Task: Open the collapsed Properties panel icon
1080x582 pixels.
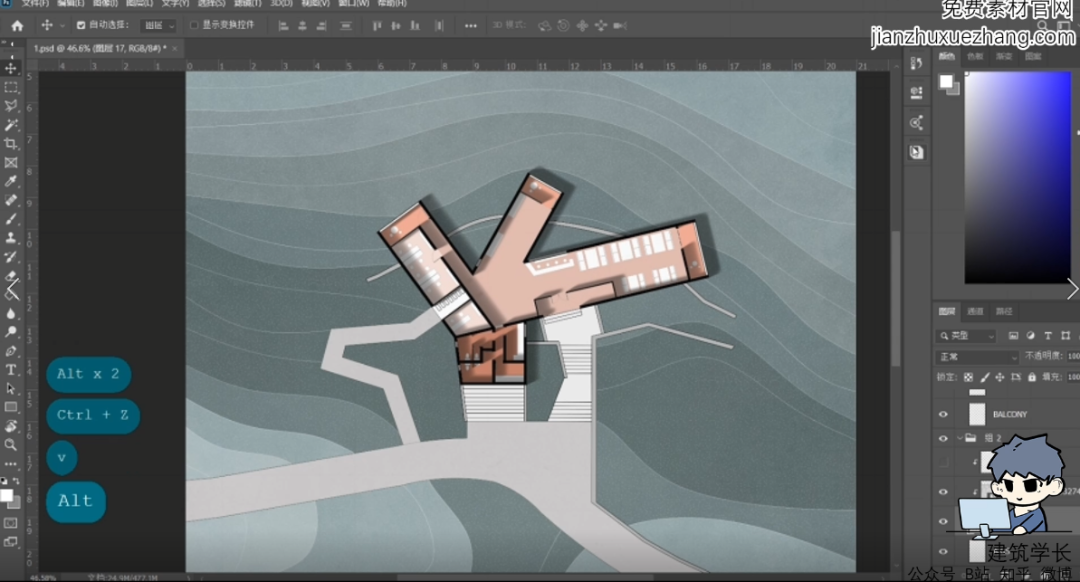Action: pos(916,92)
